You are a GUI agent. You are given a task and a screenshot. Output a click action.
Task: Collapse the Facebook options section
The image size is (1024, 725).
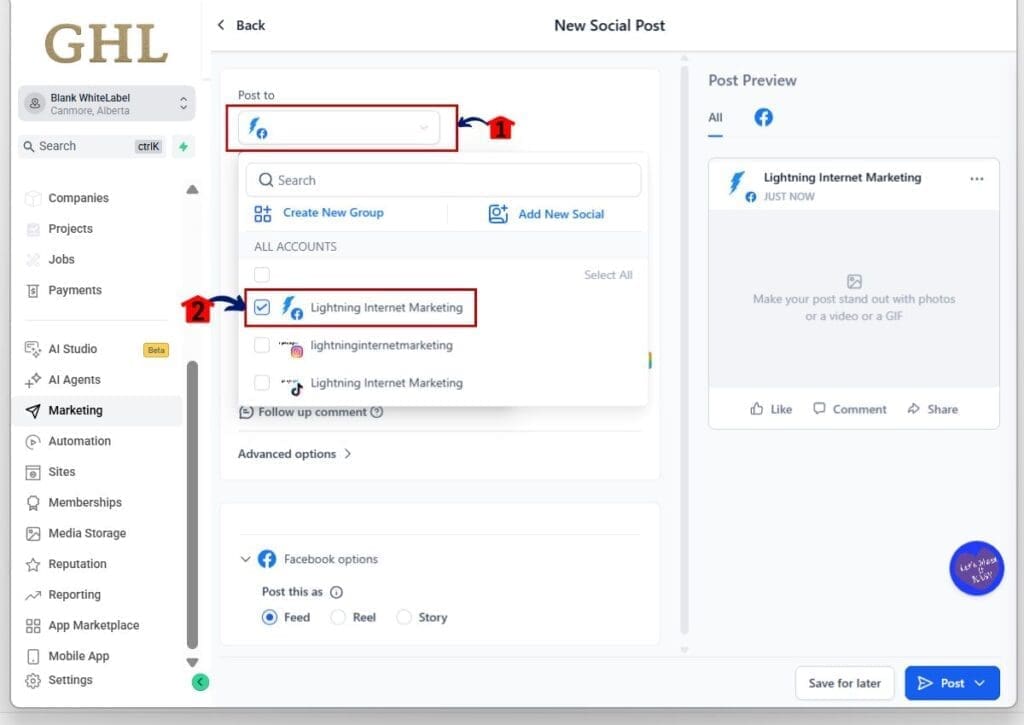(x=246, y=559)
